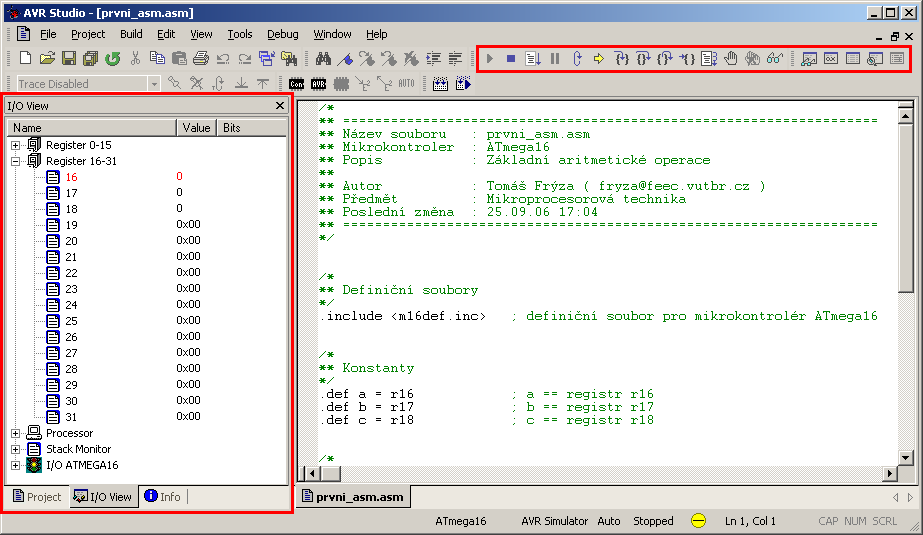Open the File menu
Viewport: 923px width, 535px height.
coord(48,34)
